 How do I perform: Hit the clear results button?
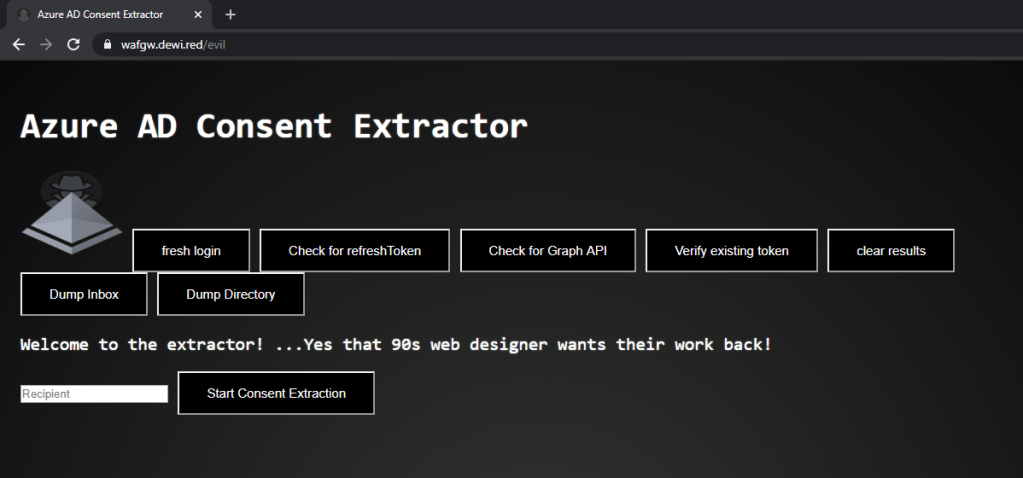pos(891,251)
